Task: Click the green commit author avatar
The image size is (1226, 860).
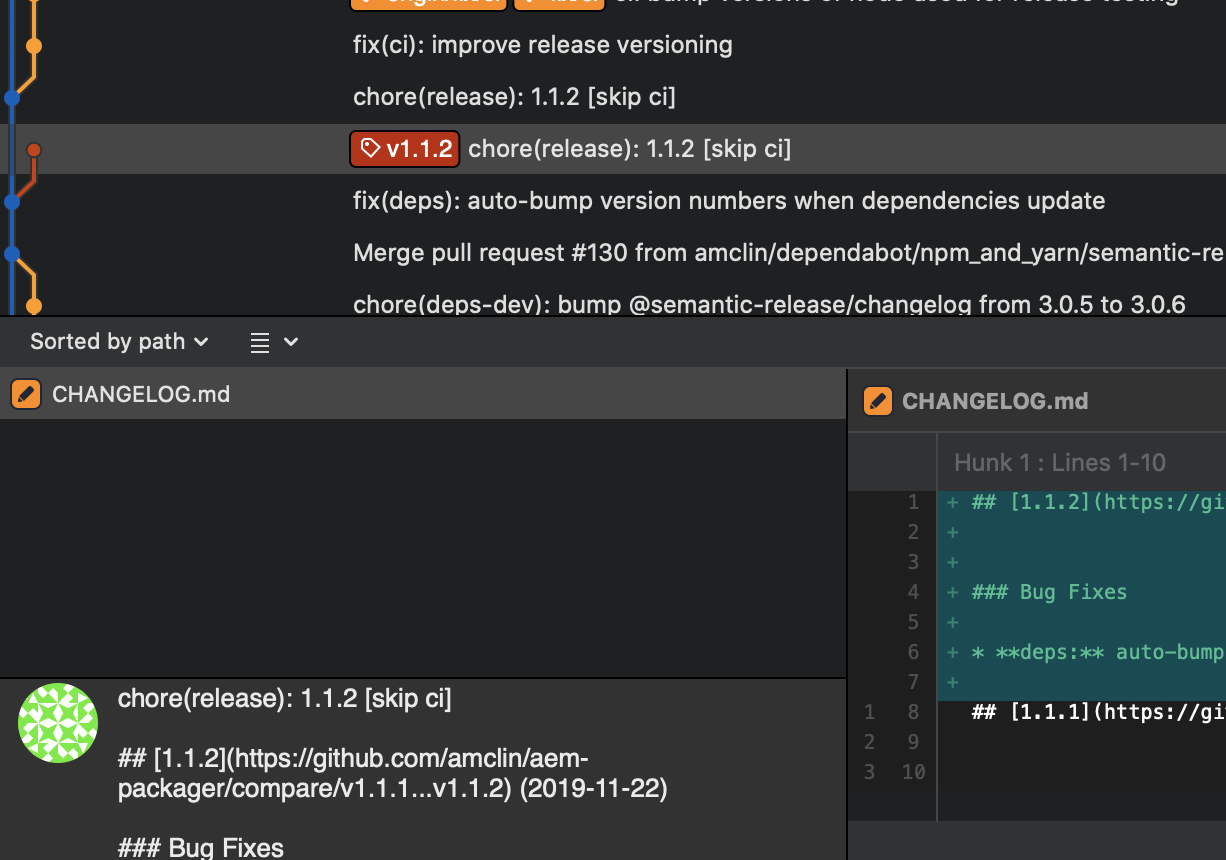Action: (57, 722)
